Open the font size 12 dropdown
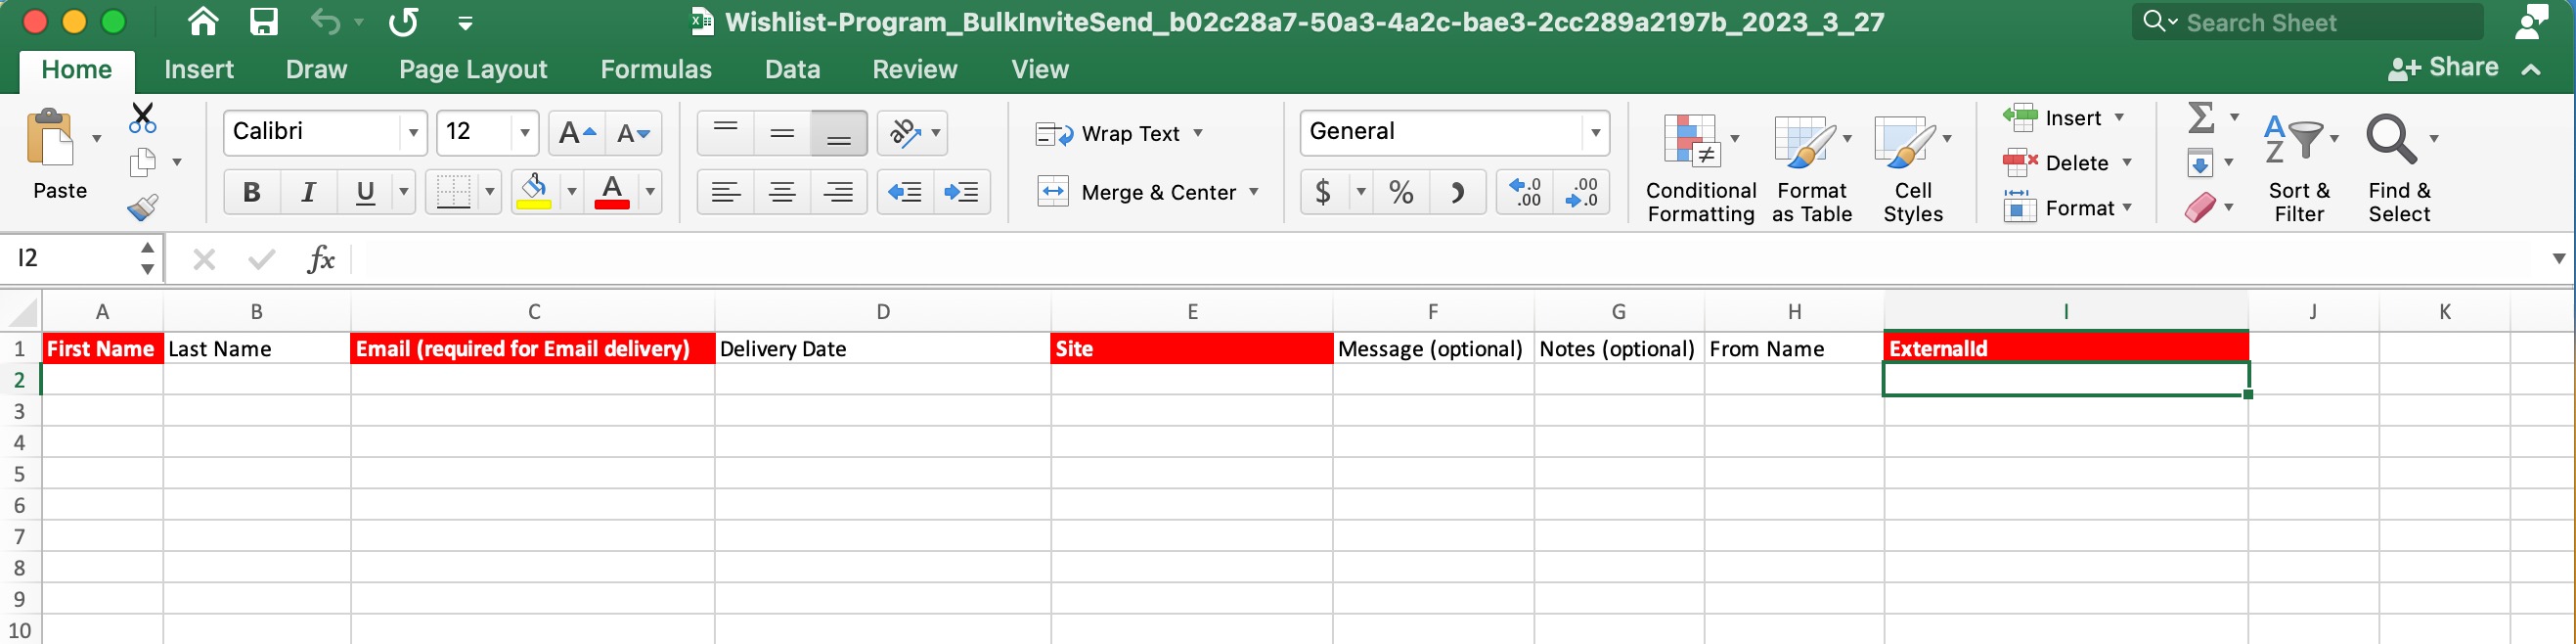This screenshot has width=2576, height=644. [524, 133]
